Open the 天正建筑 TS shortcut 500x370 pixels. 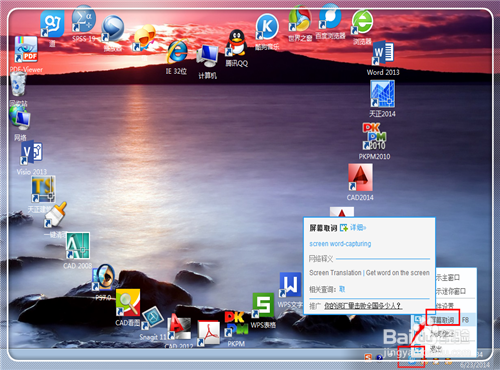pyautogui.click(x=43, y=189)
